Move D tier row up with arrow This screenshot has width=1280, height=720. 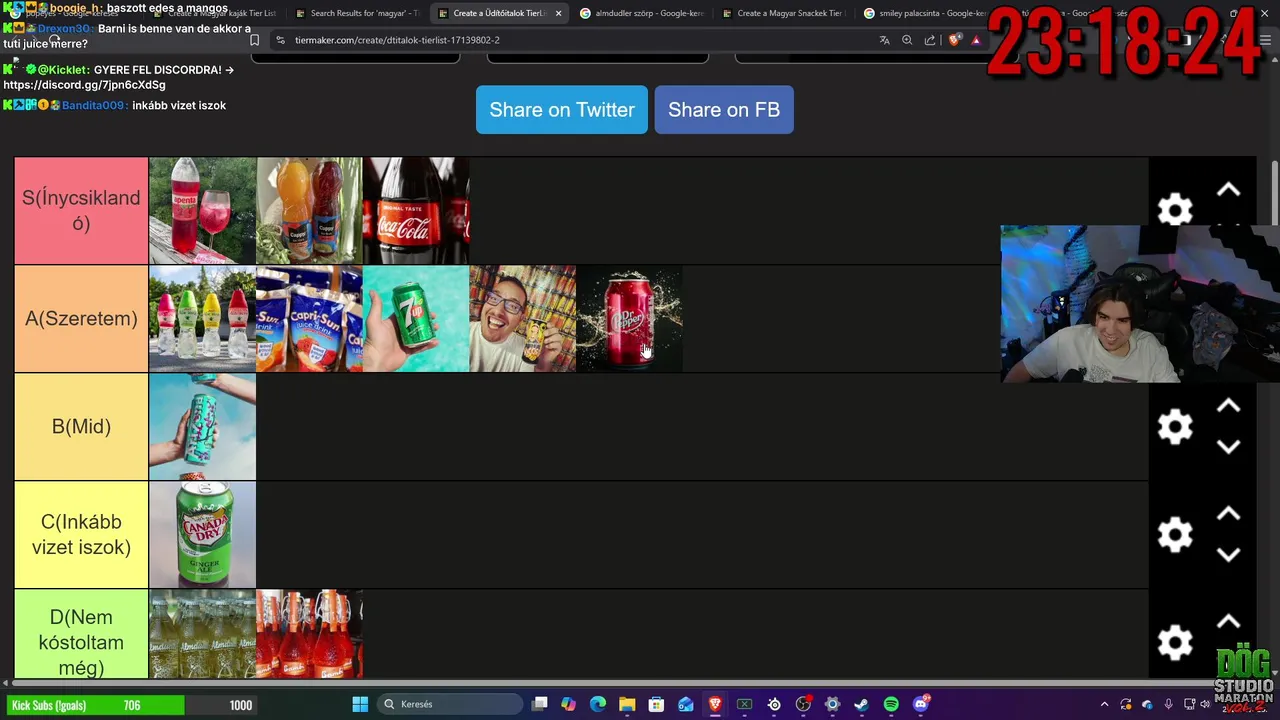pyautogui.click(x=1228, y=622)
